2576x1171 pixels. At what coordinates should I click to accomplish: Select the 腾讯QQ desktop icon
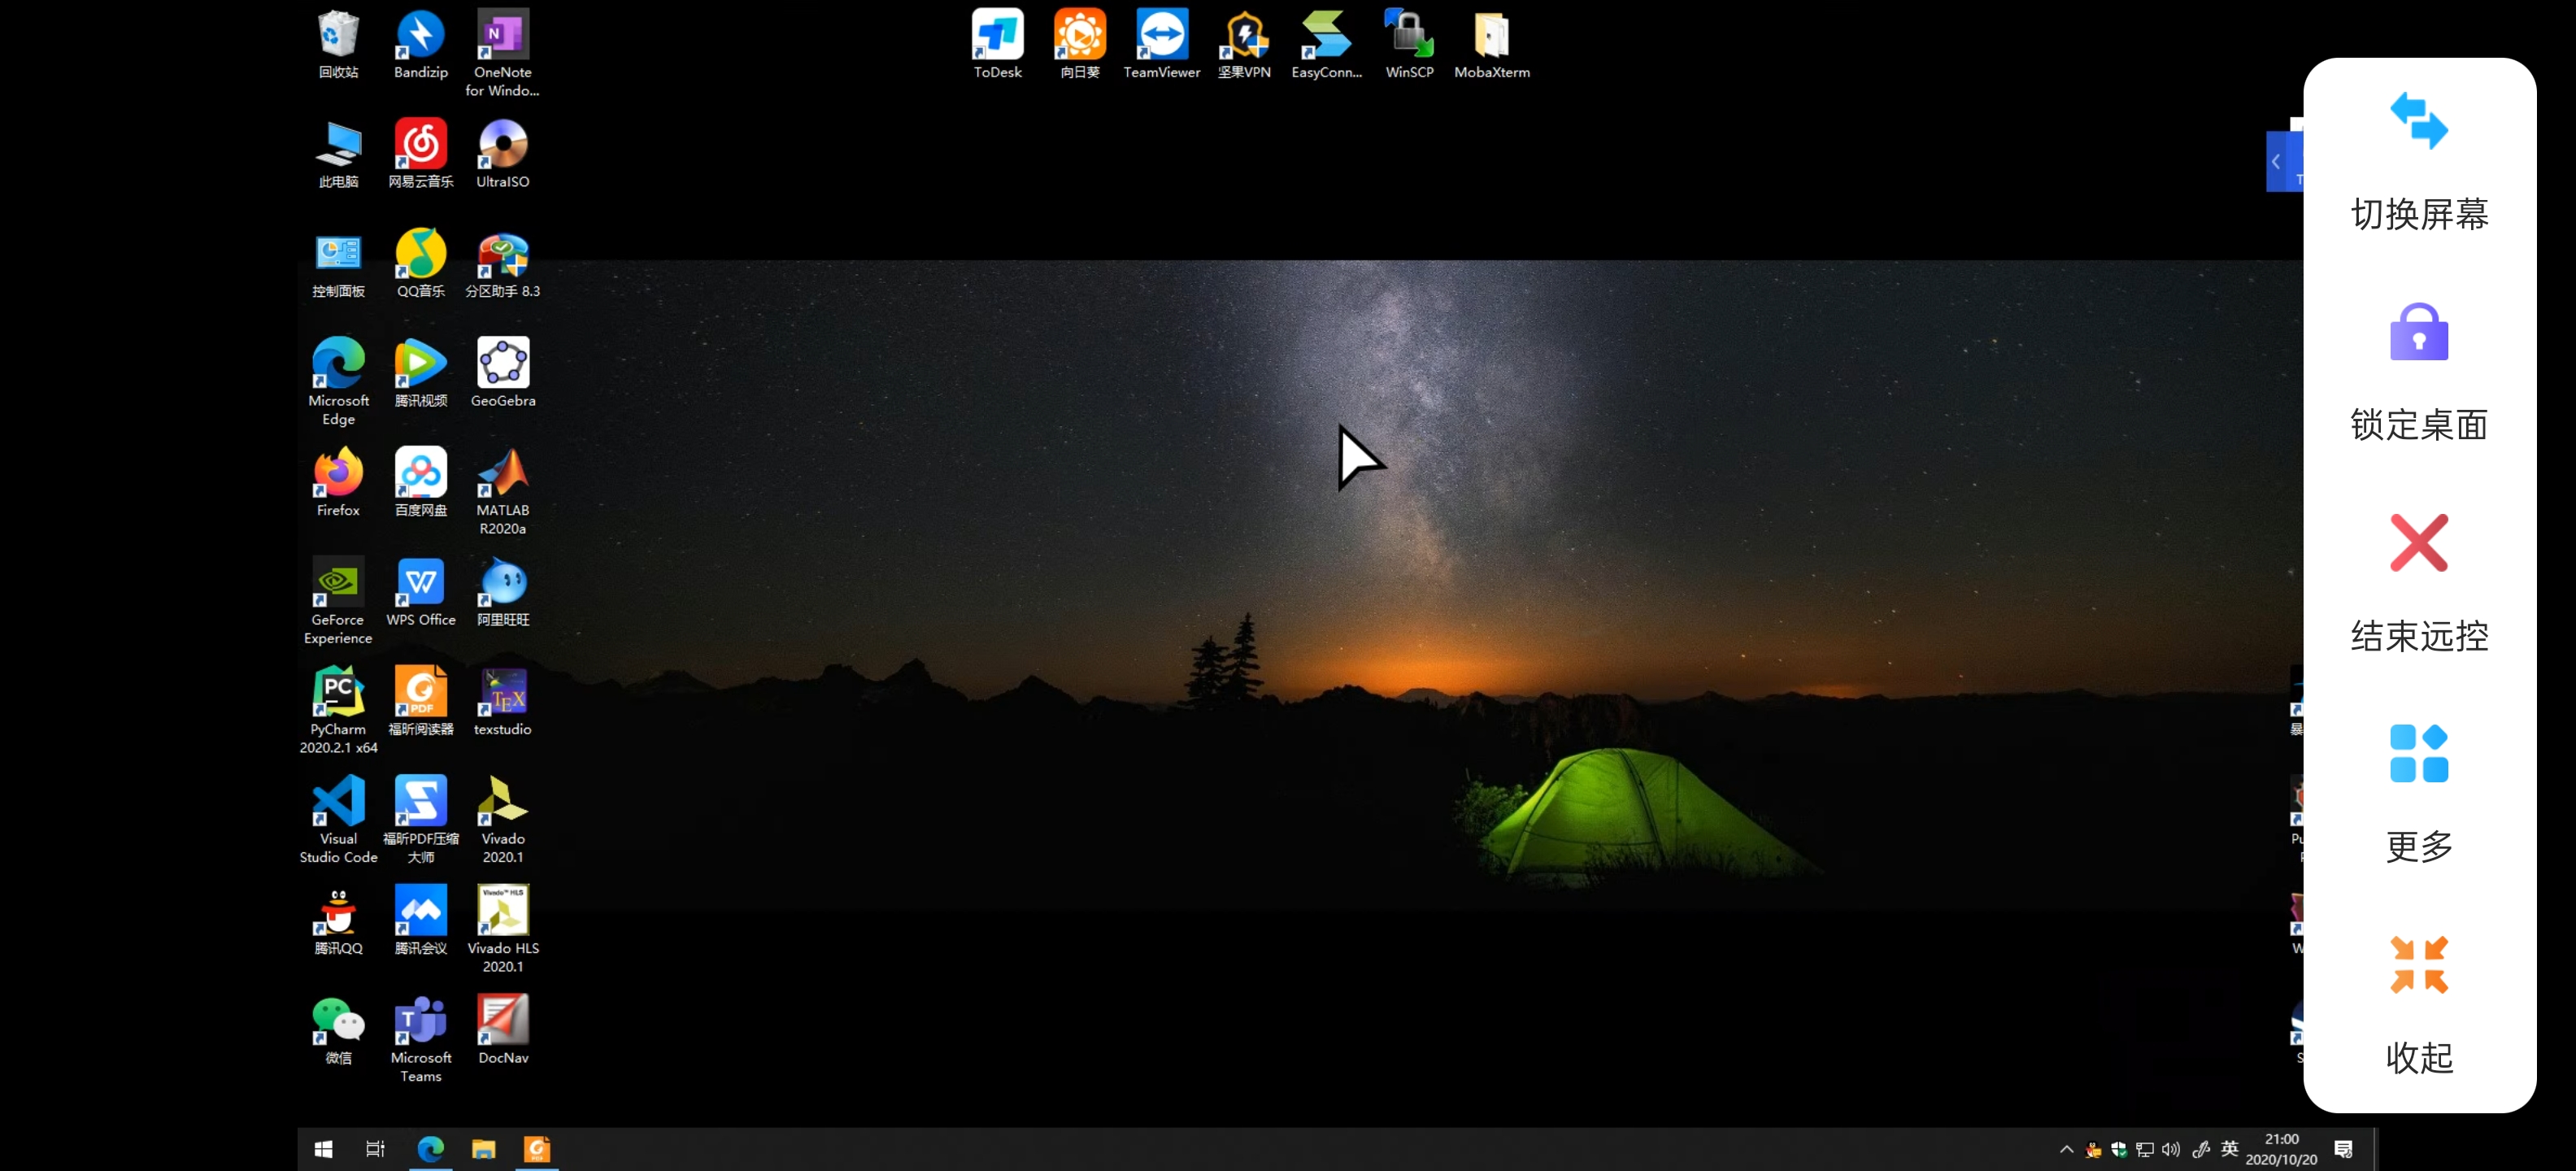click(x=338, y=921)
